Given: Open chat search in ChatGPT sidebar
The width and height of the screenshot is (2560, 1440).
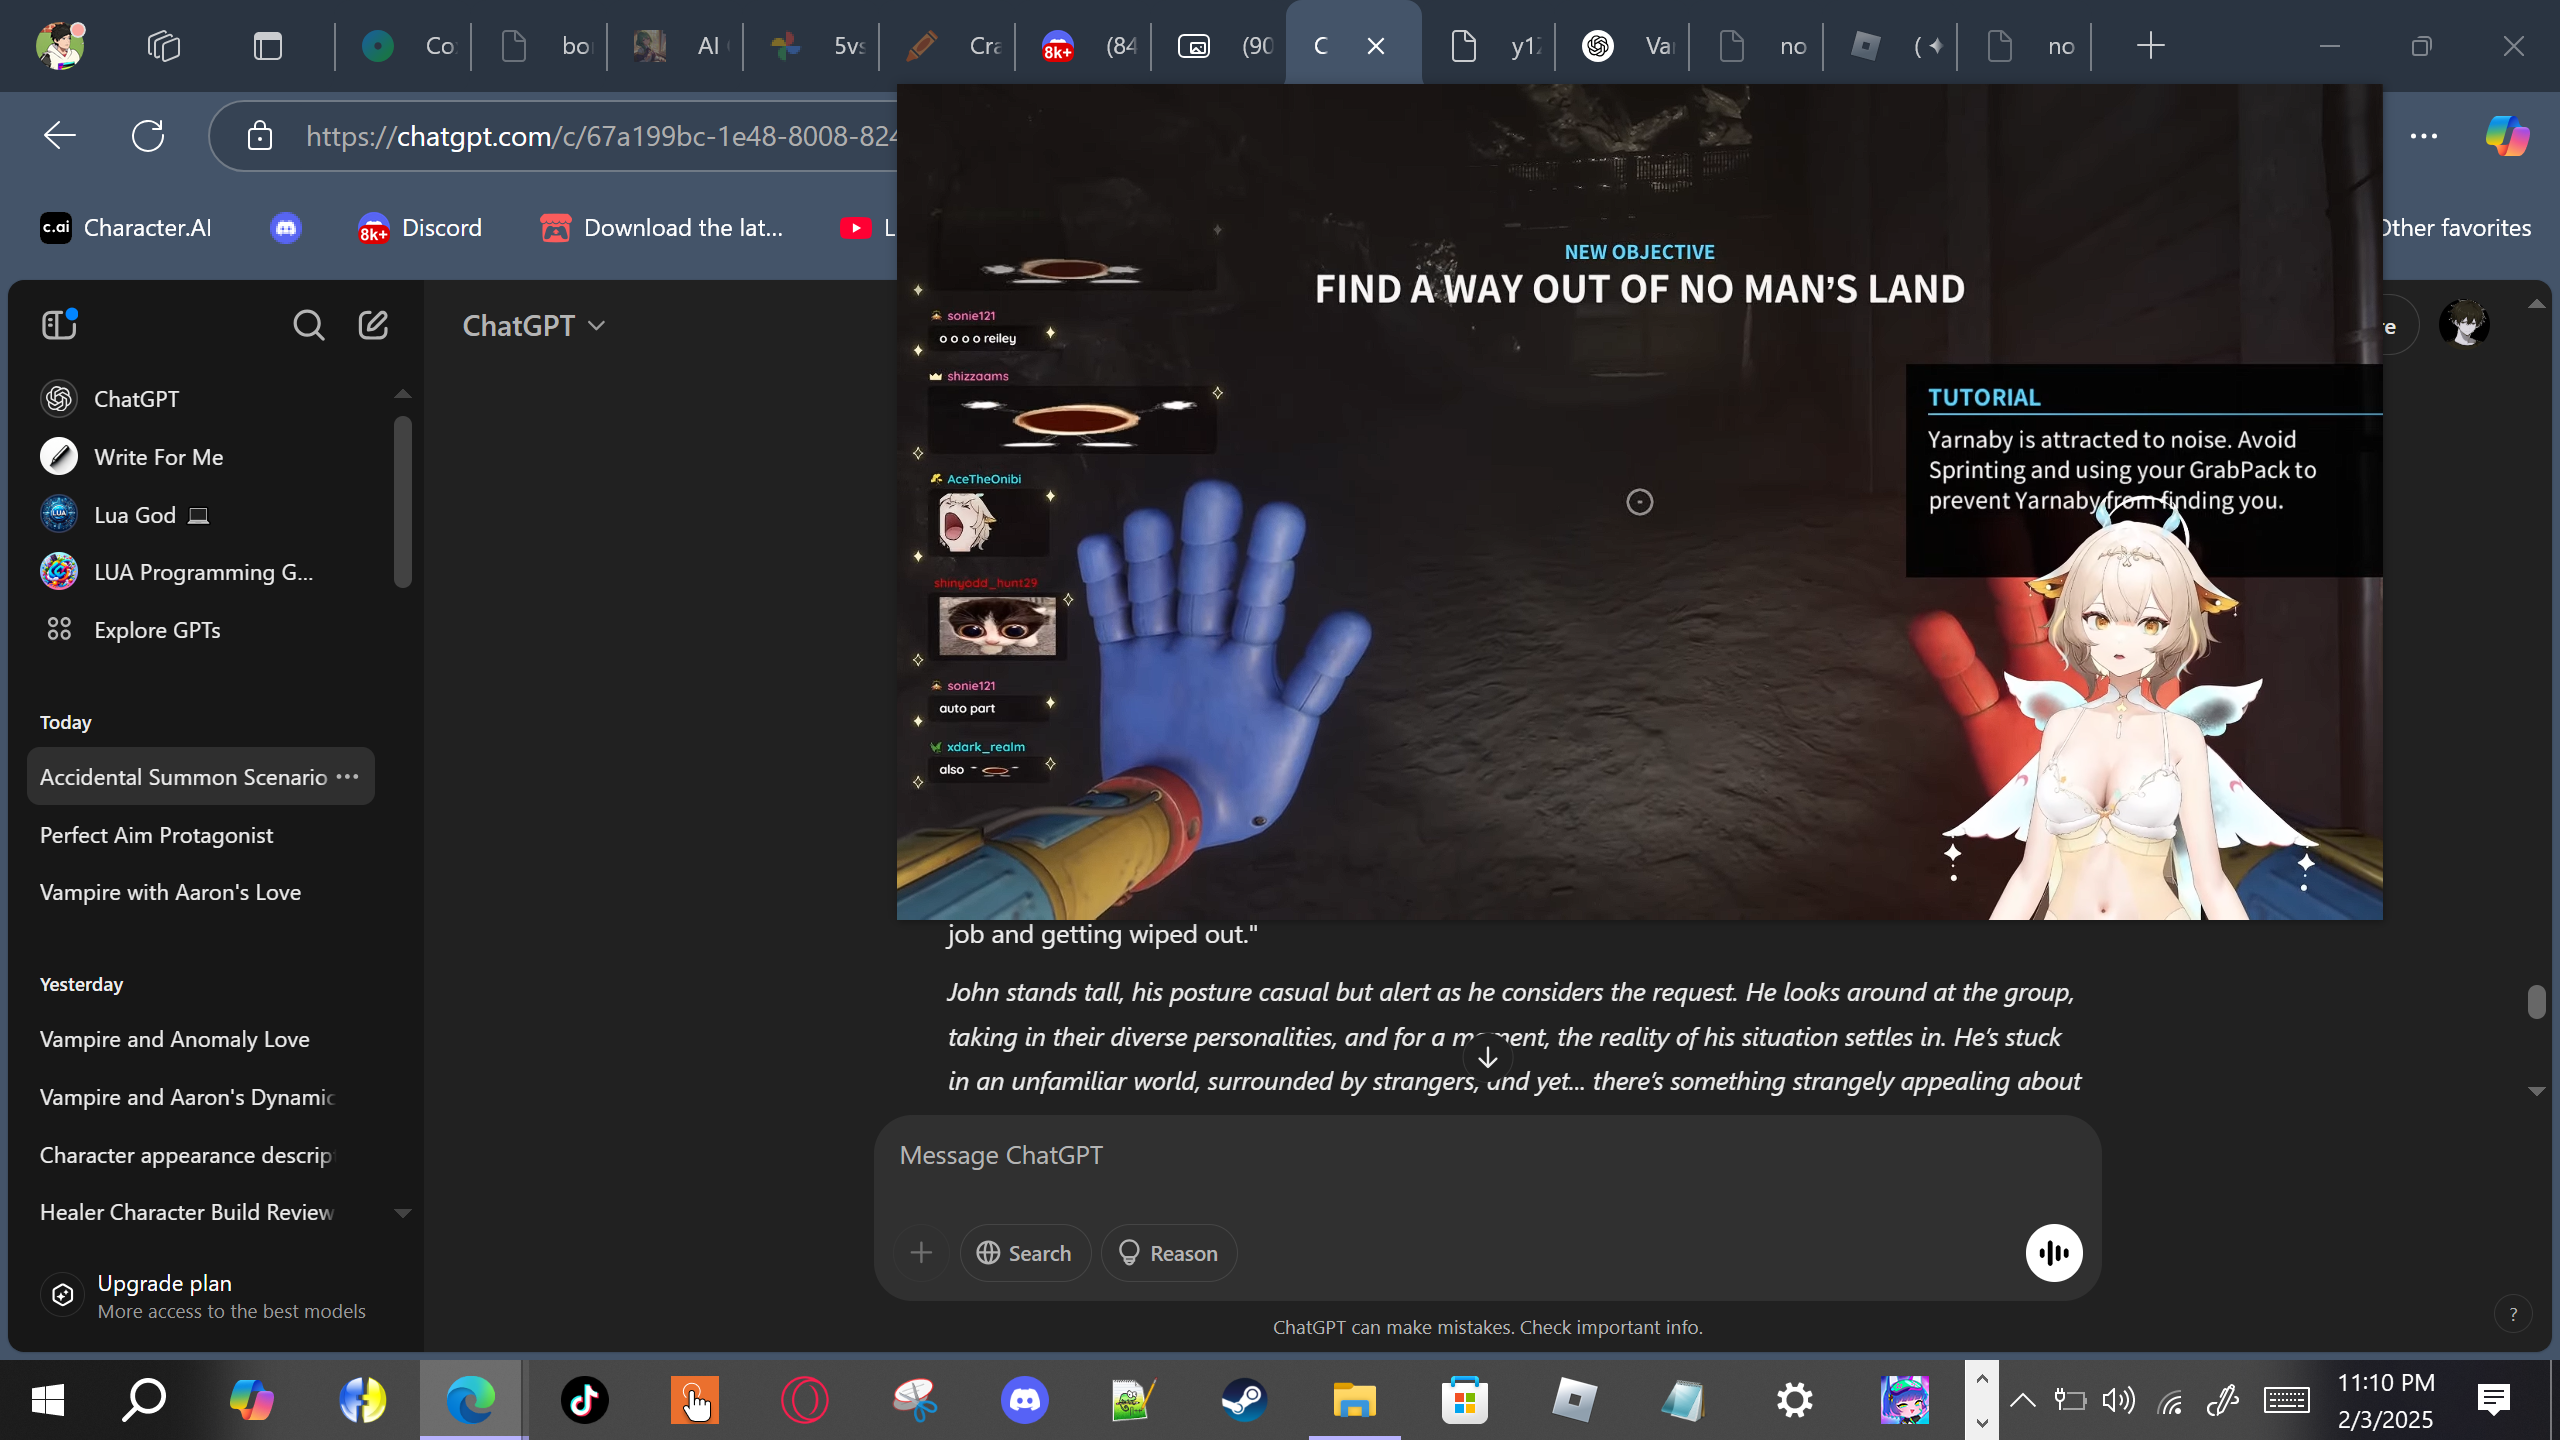Looking at the screenshot, I should [308, 325].
